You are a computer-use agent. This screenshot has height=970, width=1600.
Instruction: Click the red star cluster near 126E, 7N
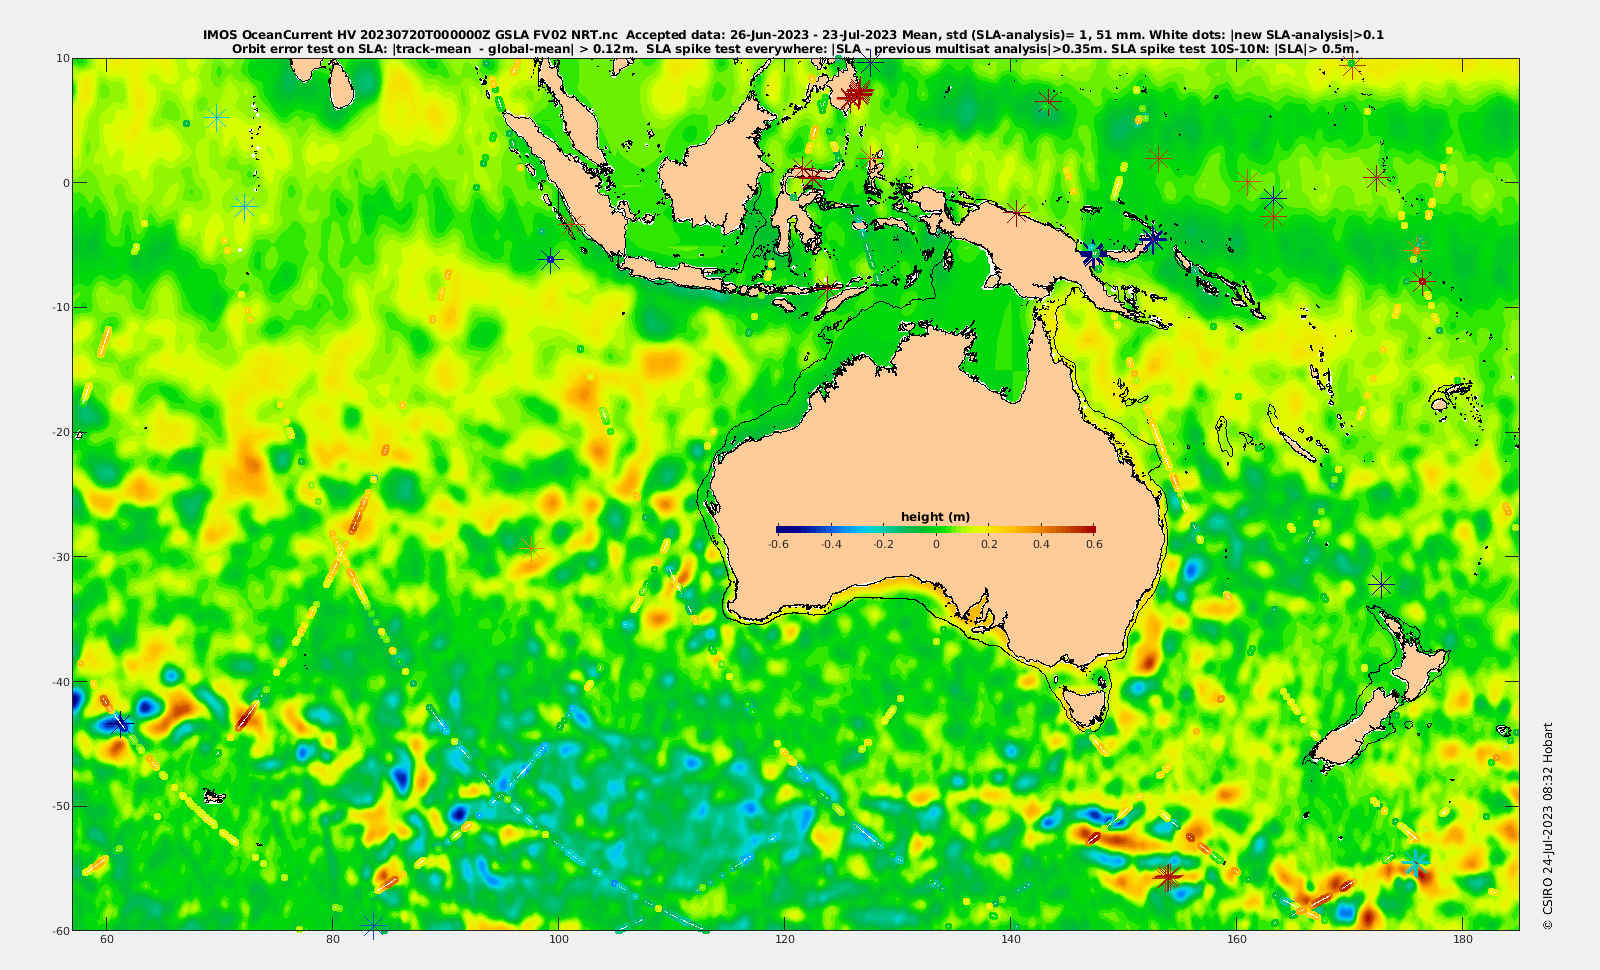tap(856, 95)
